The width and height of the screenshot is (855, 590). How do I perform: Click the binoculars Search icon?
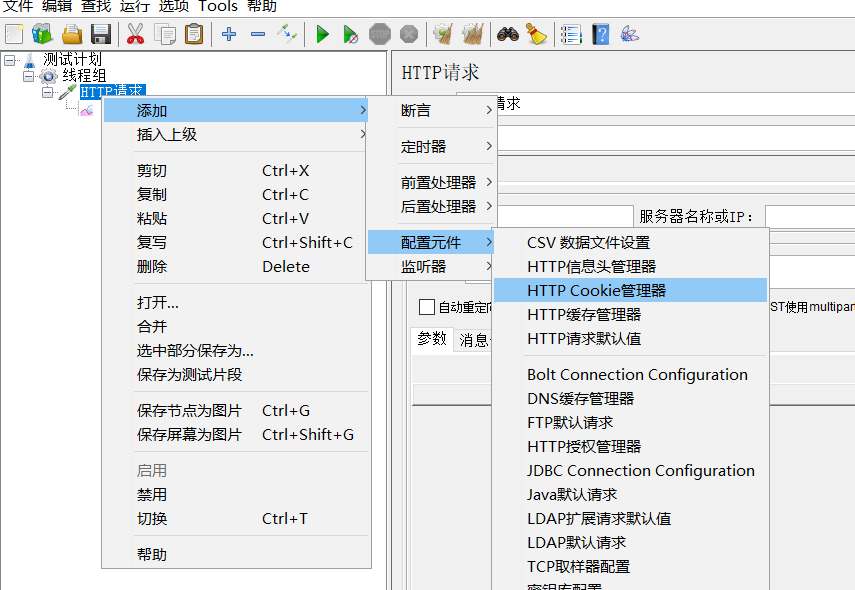pyautogui.click(x=508, y=35)
